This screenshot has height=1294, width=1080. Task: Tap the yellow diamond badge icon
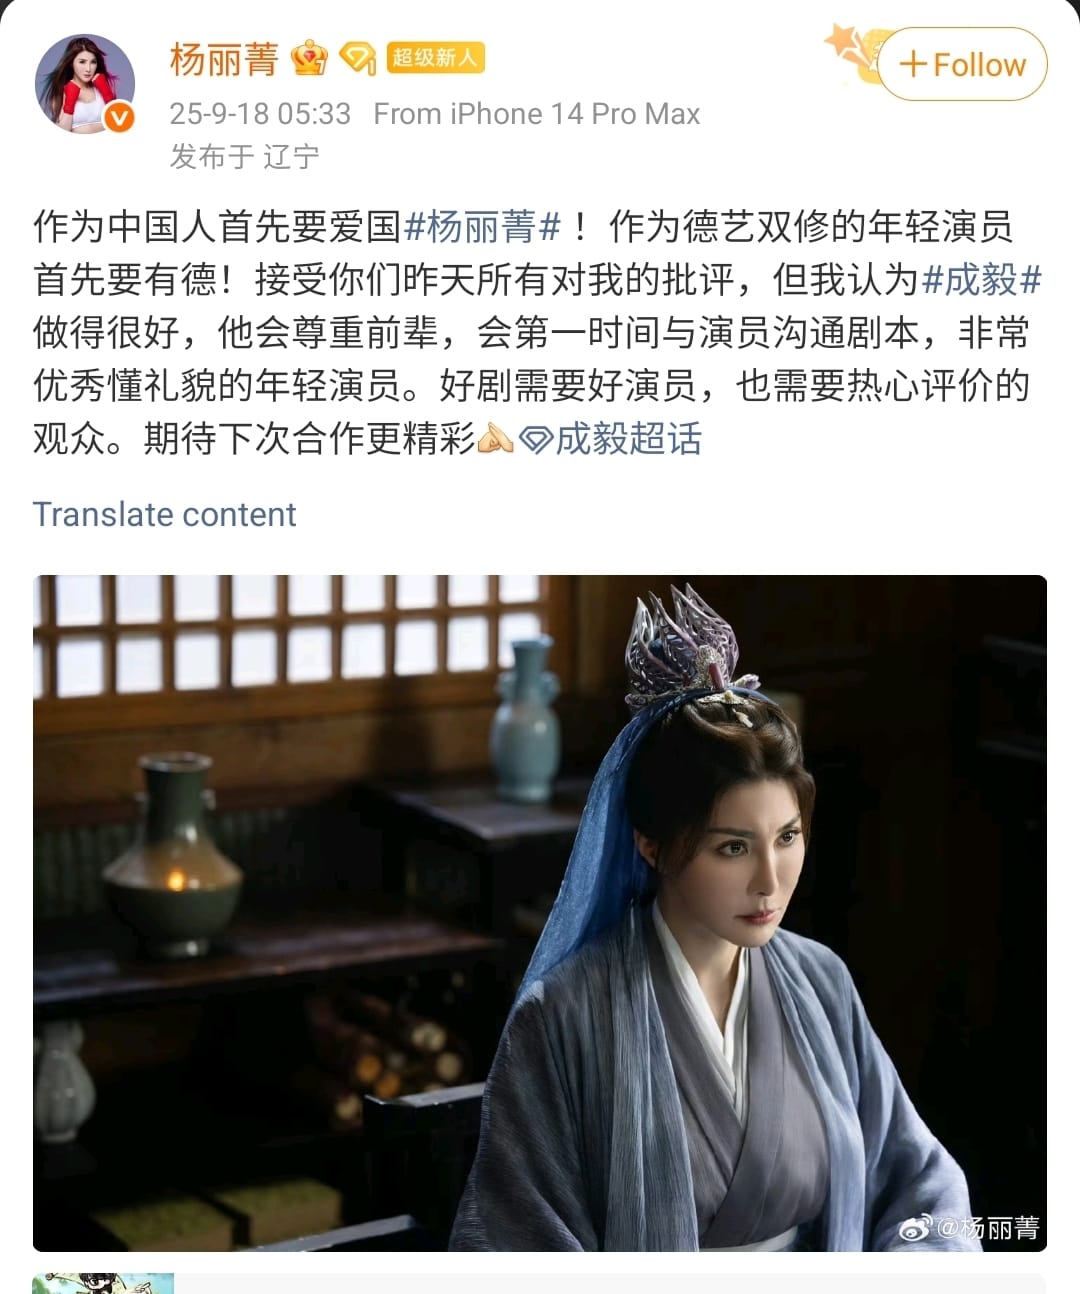click(x=357, y=59)
